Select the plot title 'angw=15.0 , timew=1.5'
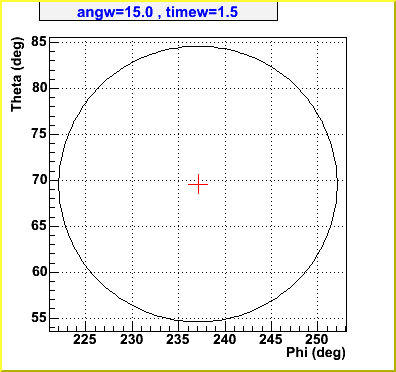Screen dimensions: 396x372 point(157,12)
